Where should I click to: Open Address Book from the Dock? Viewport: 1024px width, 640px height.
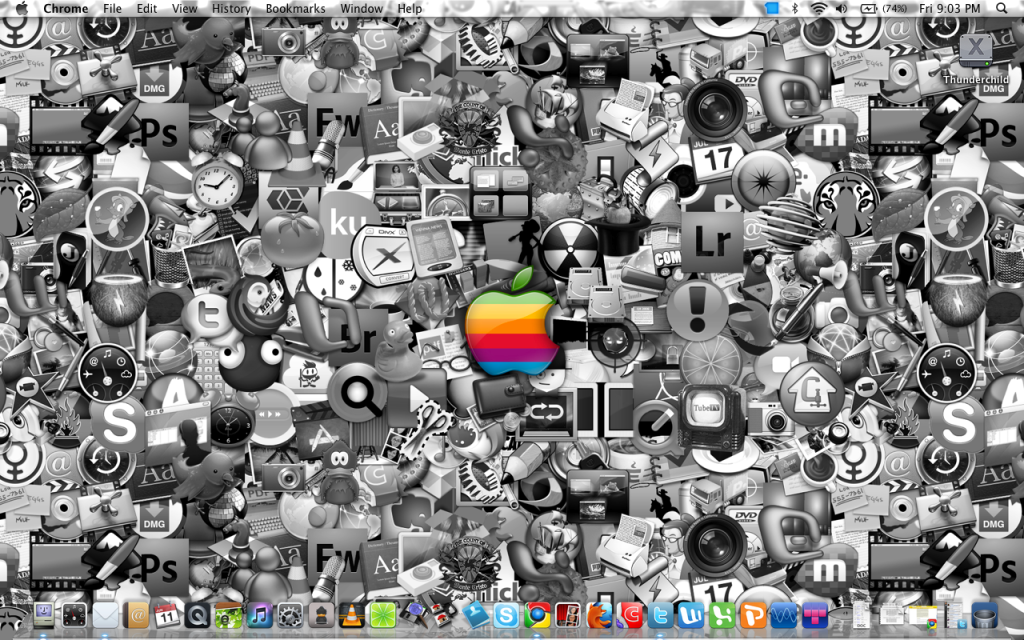(136, 616)
